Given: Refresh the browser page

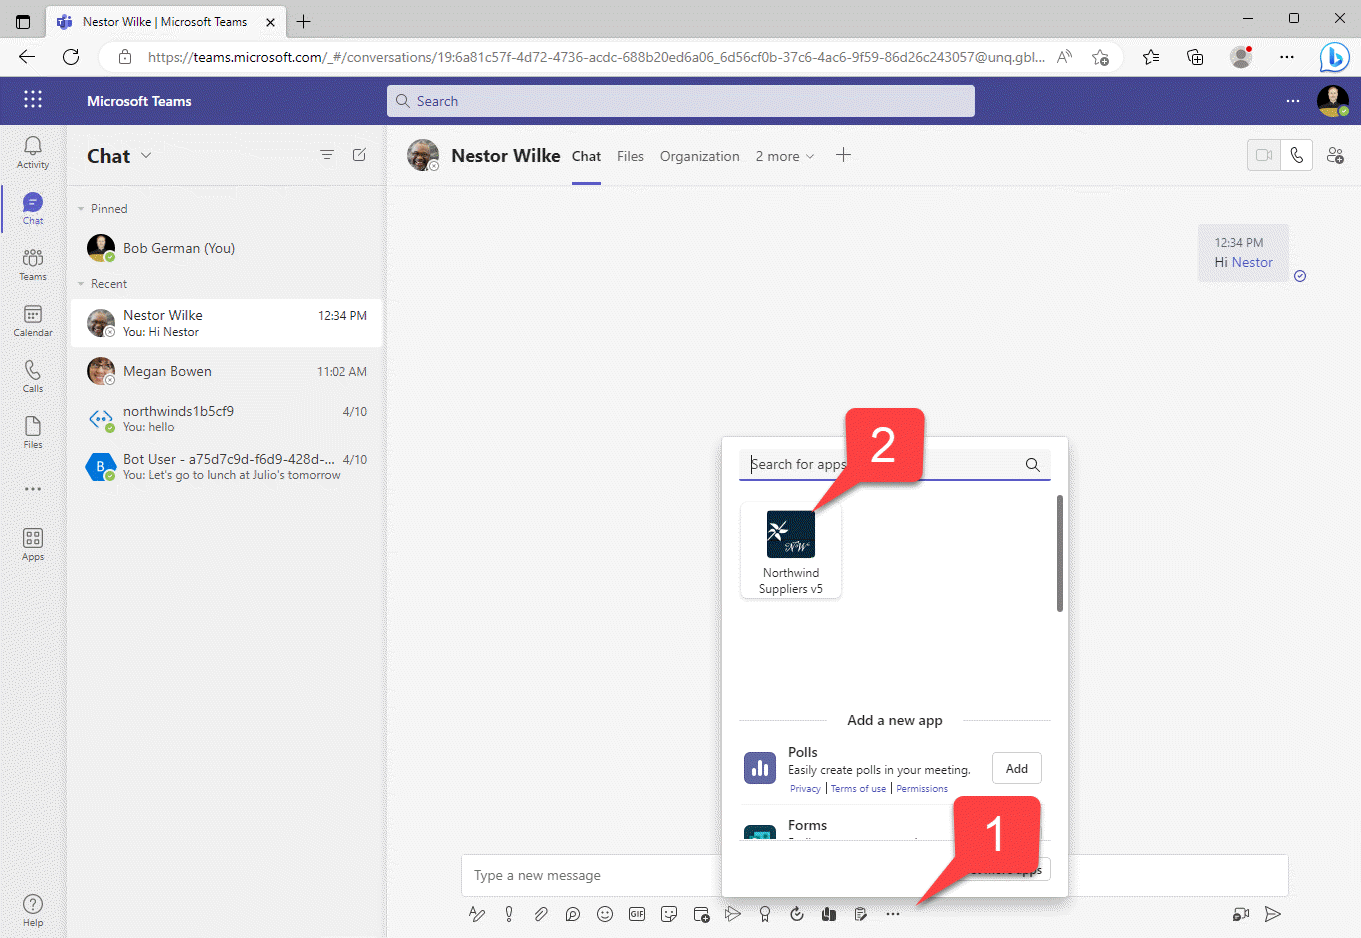Looking at the screenshot, I should point(71,57).
